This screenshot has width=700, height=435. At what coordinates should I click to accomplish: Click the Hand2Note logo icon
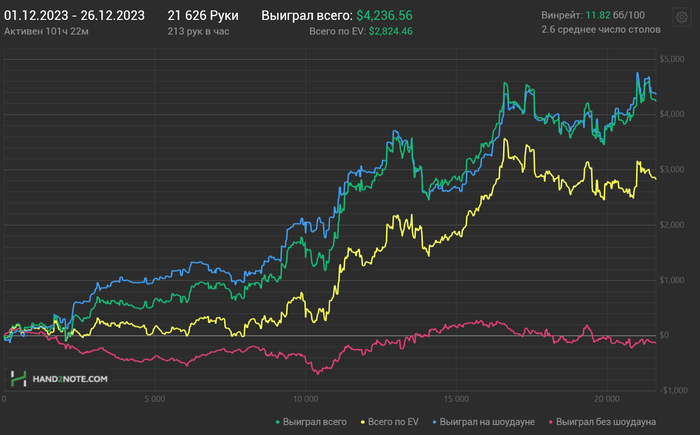coord(18,379)
